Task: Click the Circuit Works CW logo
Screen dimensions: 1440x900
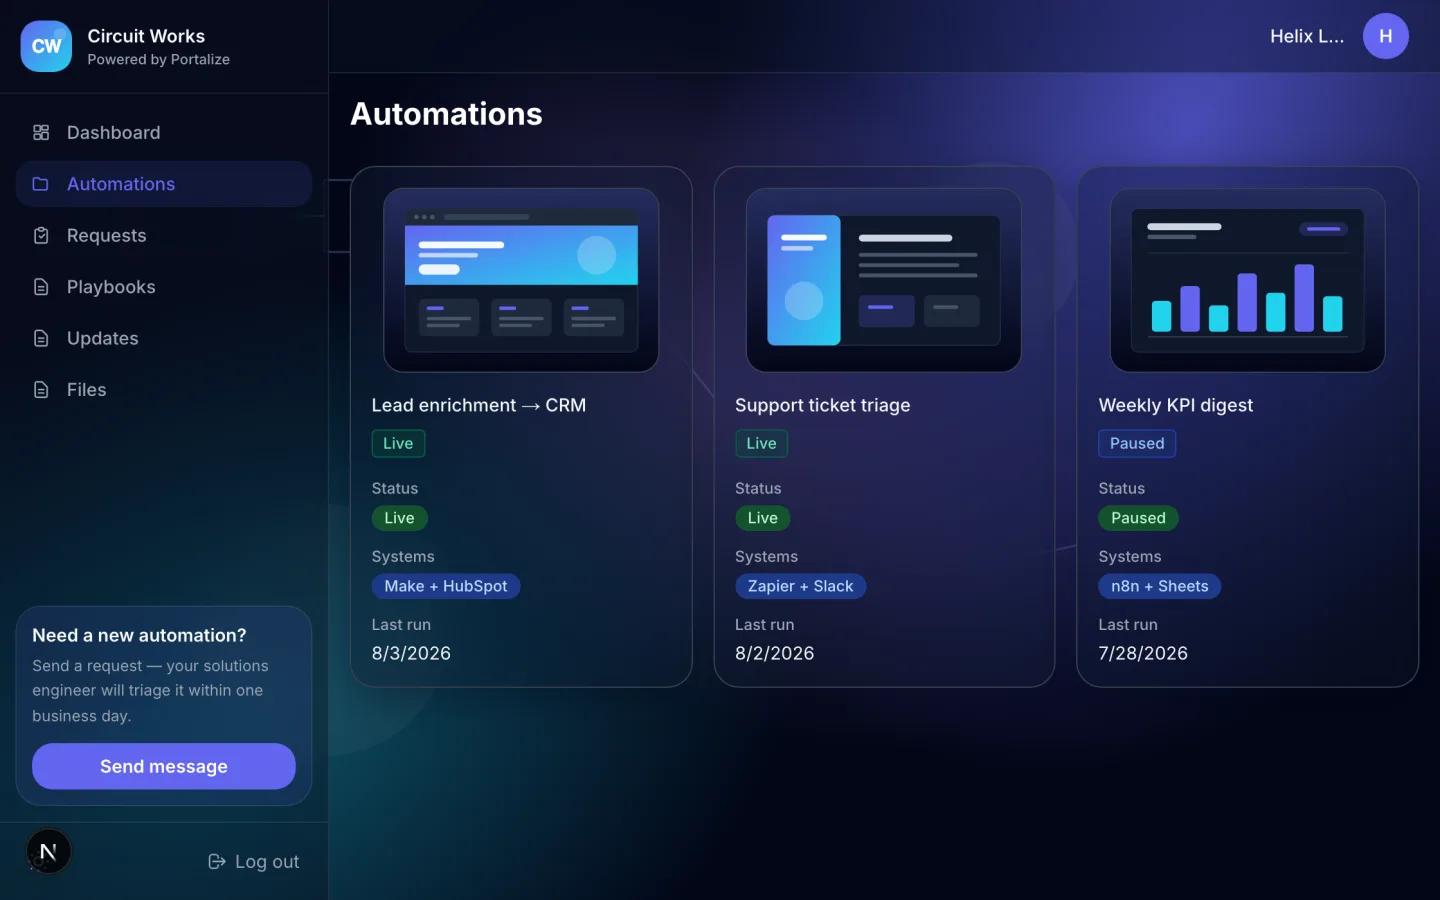Action: (x=46, y=46)
